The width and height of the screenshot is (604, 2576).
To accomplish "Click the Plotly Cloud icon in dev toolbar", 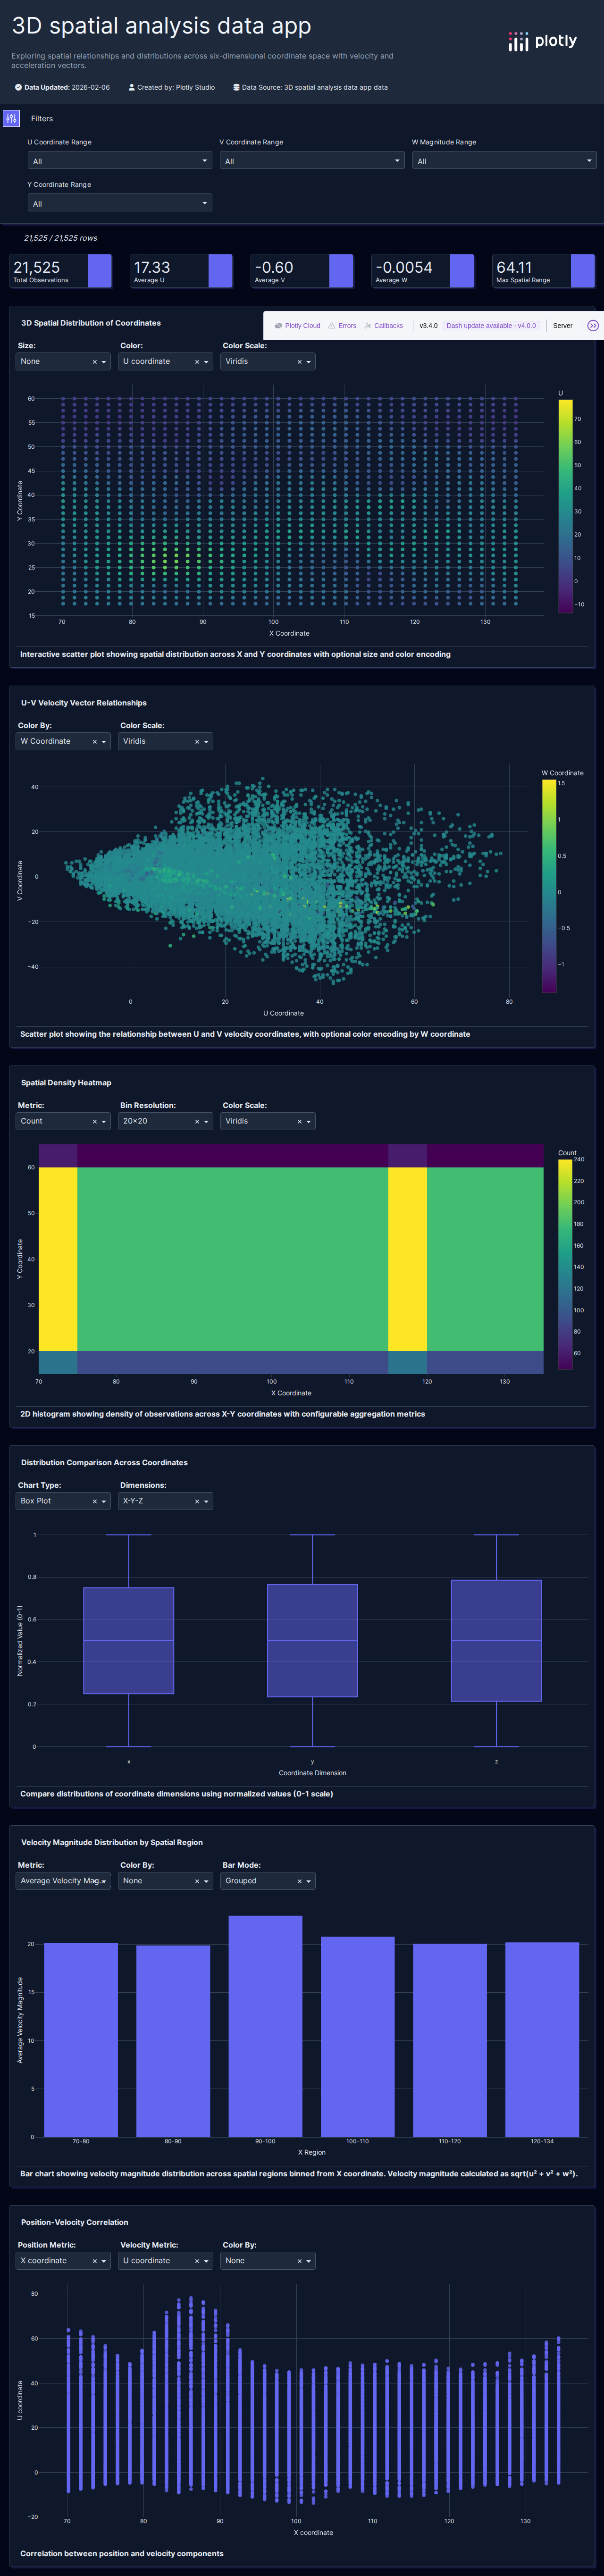I will [x=278, y=326].
